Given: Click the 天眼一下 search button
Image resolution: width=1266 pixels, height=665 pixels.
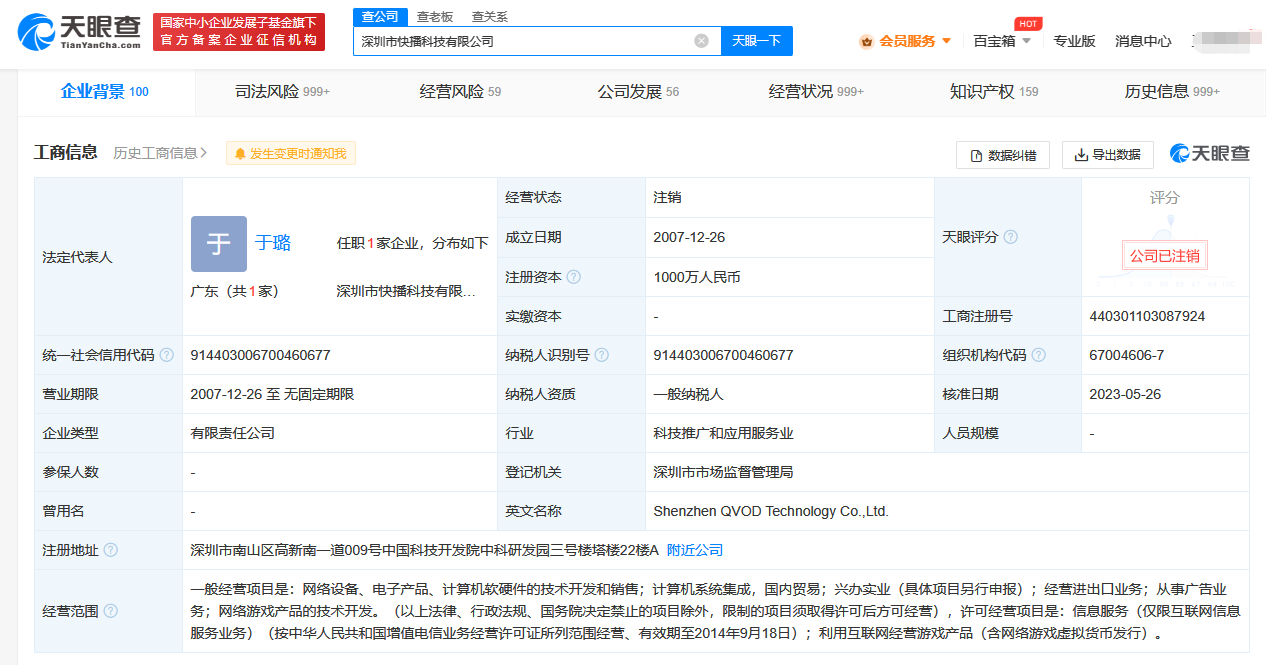Looking at the screenshot, I should 756,41.
